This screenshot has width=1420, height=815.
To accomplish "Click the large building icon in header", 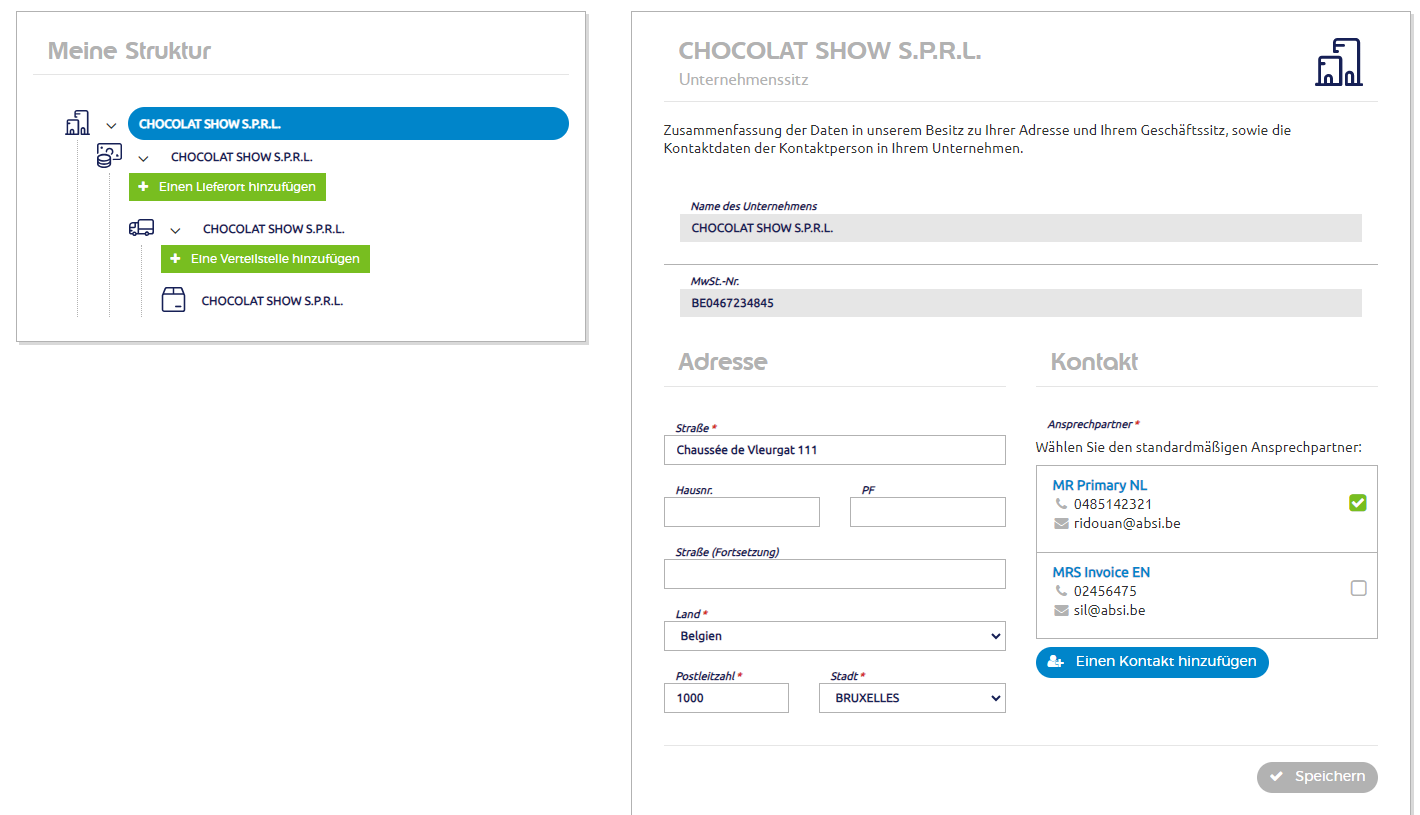I will point(1338,62).
